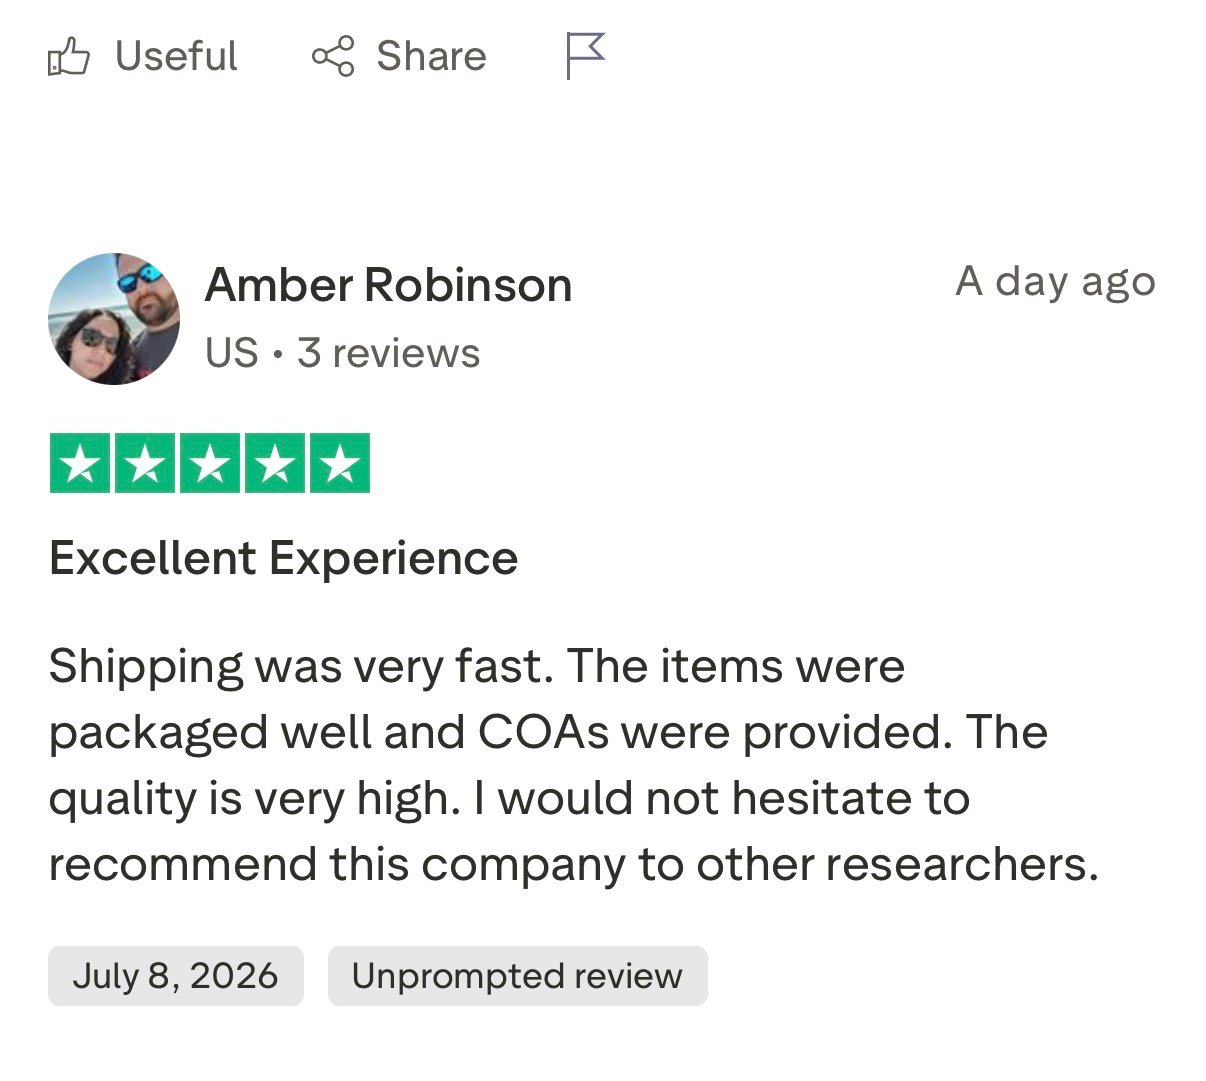Click the word 'COAs' in the review

544,732
